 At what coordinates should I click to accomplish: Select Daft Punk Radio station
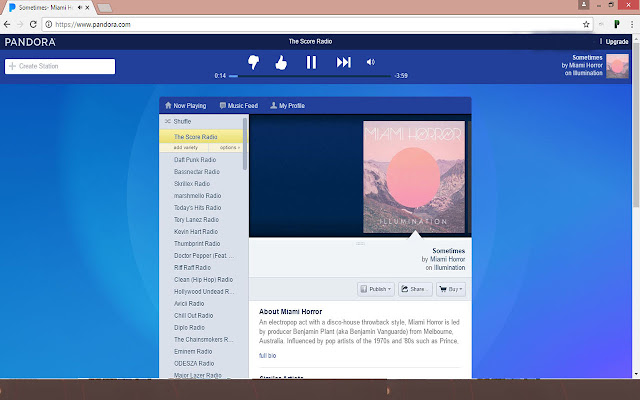click(x=195, y=160)
